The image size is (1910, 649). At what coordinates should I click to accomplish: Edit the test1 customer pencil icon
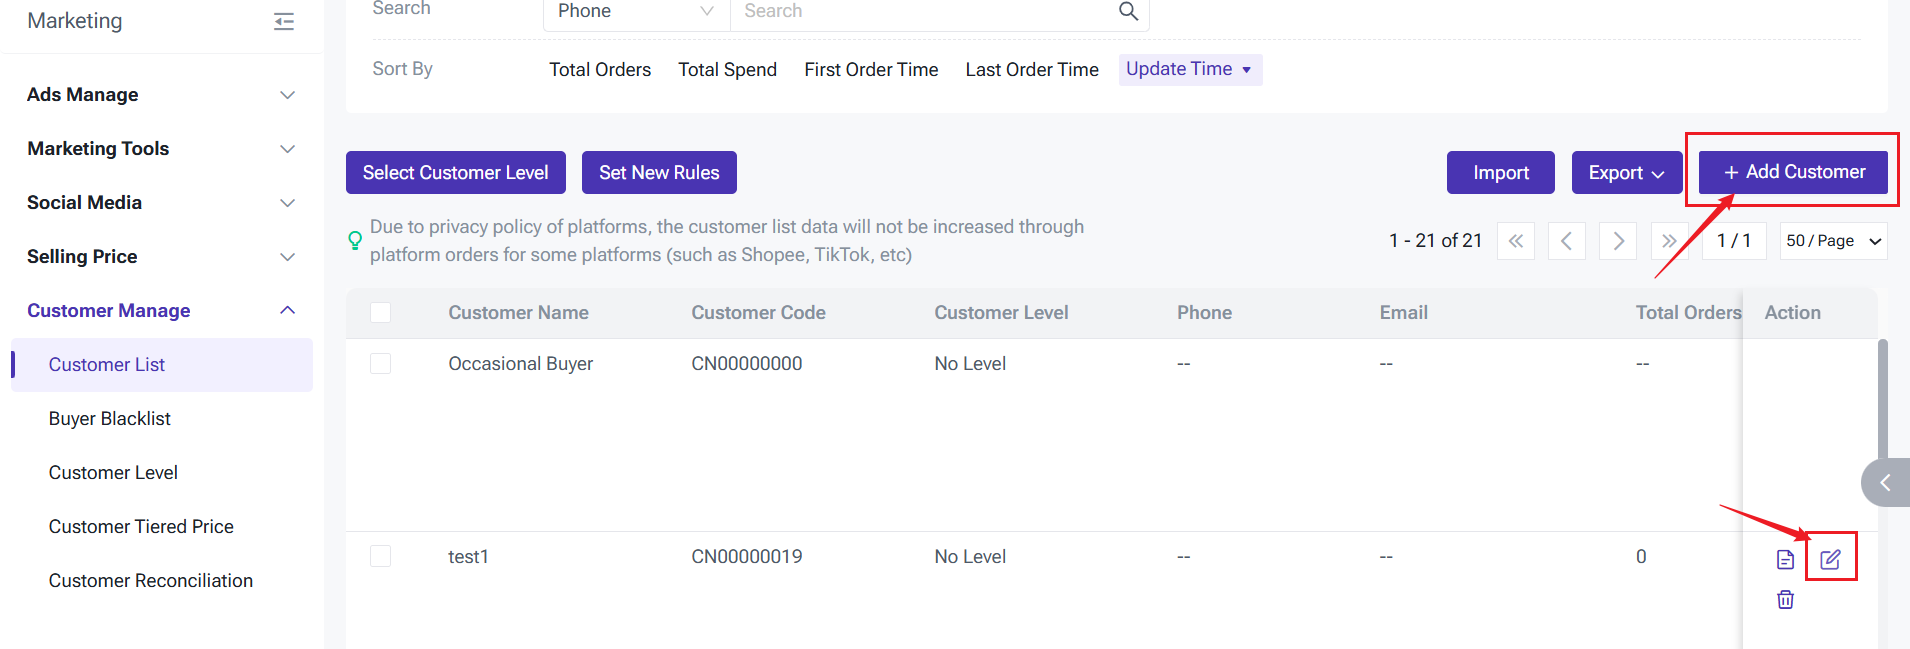click(1830, 560)
